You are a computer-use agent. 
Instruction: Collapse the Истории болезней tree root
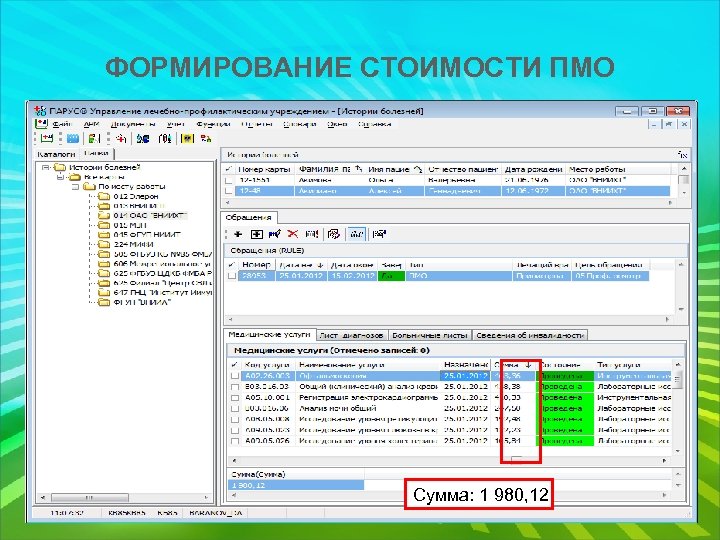click(x=45, y=168)
